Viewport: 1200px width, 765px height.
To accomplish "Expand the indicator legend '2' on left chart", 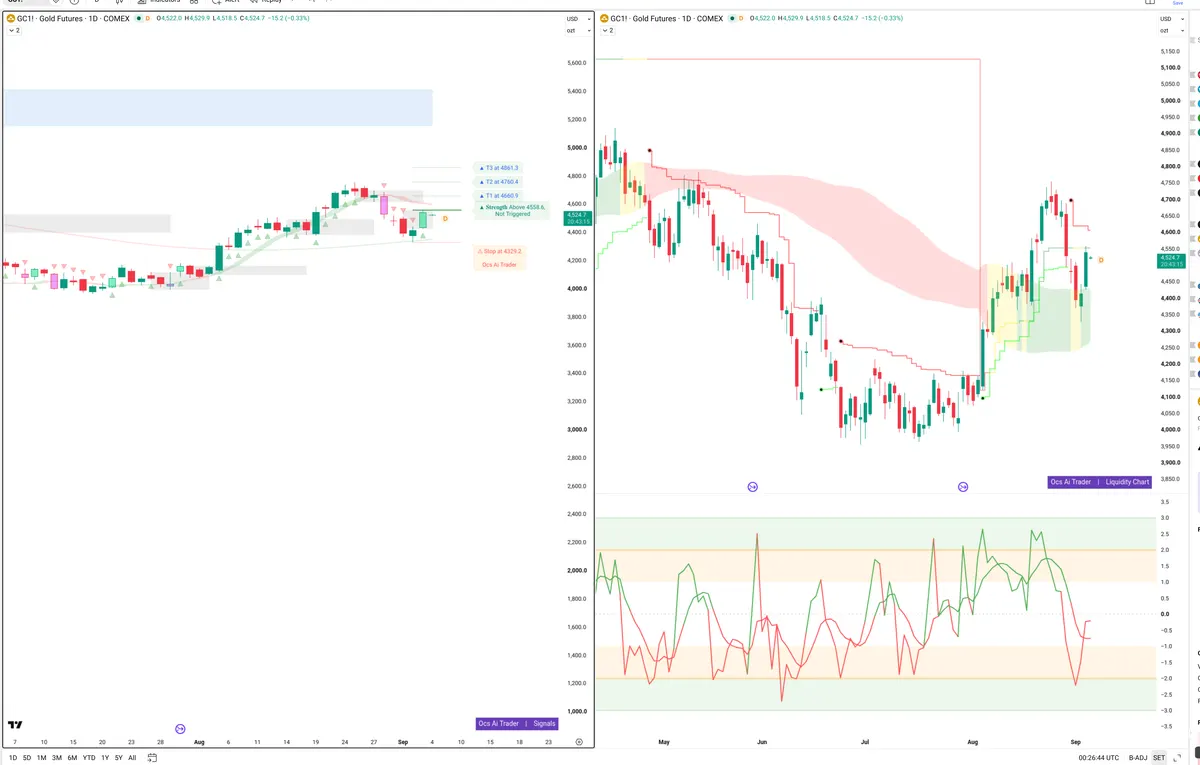I will coord(14,31).
